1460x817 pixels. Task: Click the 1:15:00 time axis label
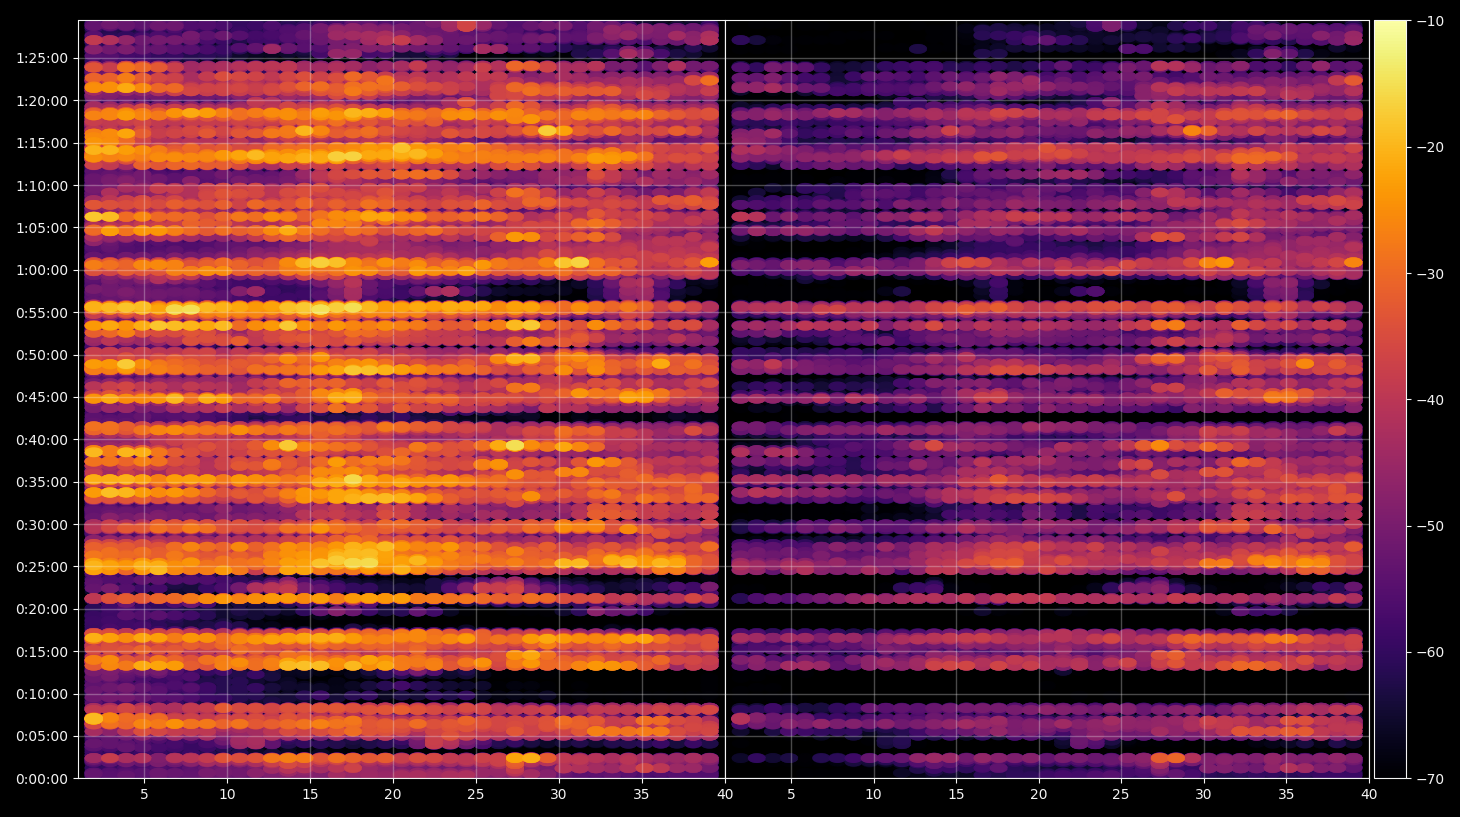click(x=42, y=143)
